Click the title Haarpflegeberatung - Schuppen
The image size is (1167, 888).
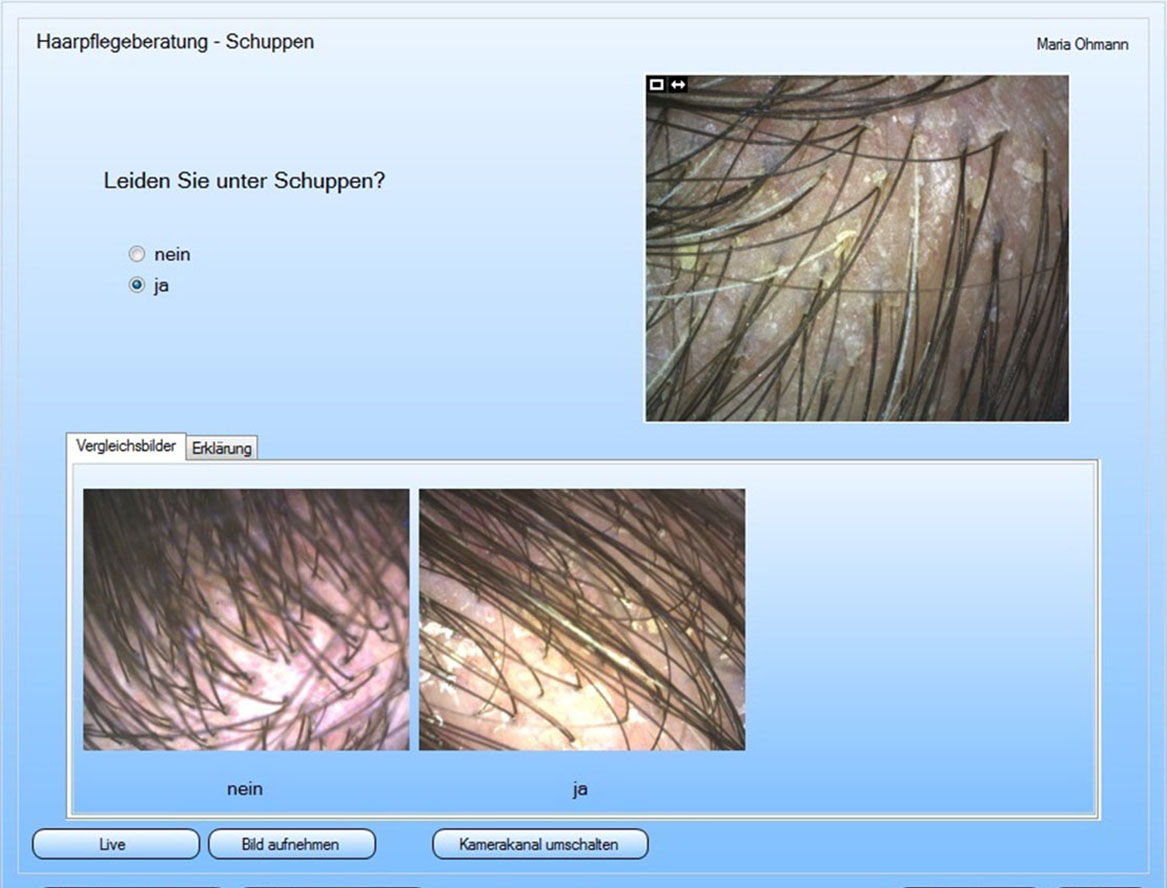(x=175, y=42)
